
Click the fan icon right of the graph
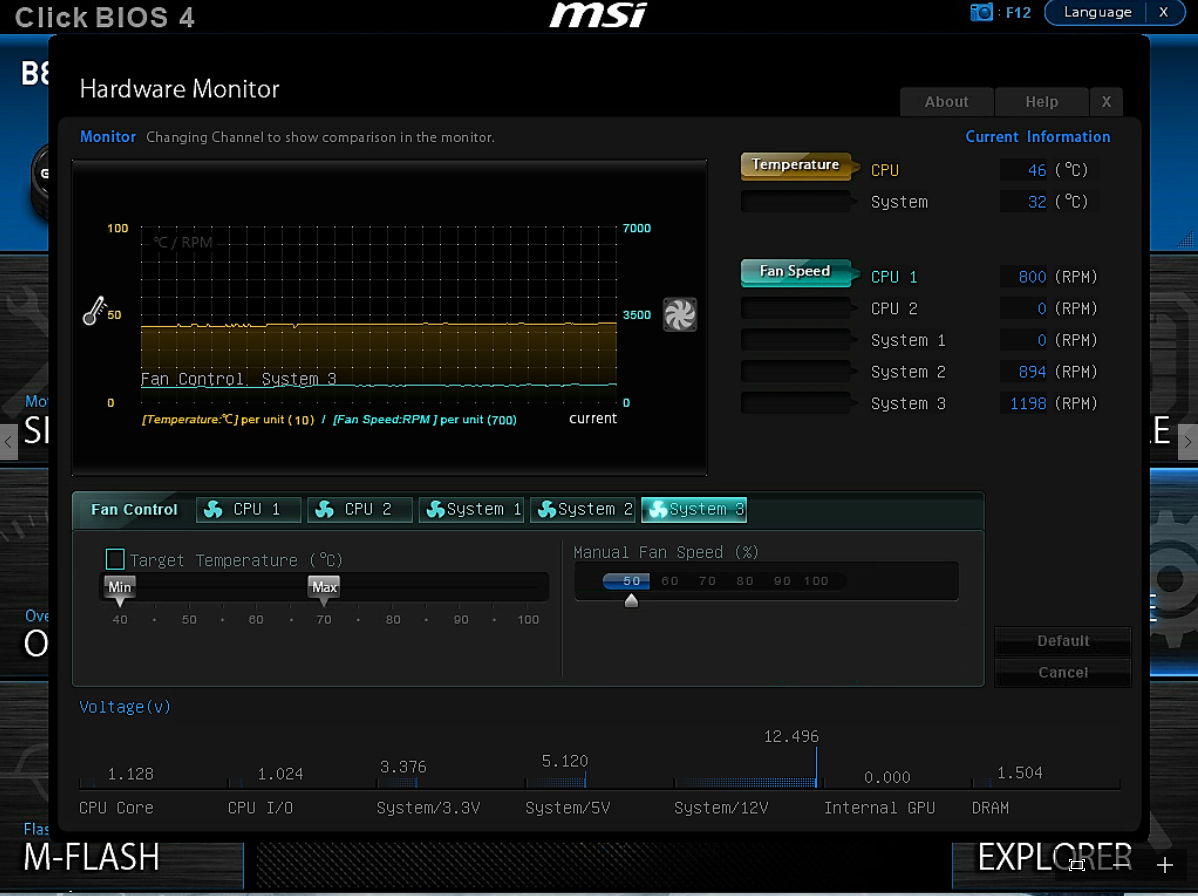[679, 314]
